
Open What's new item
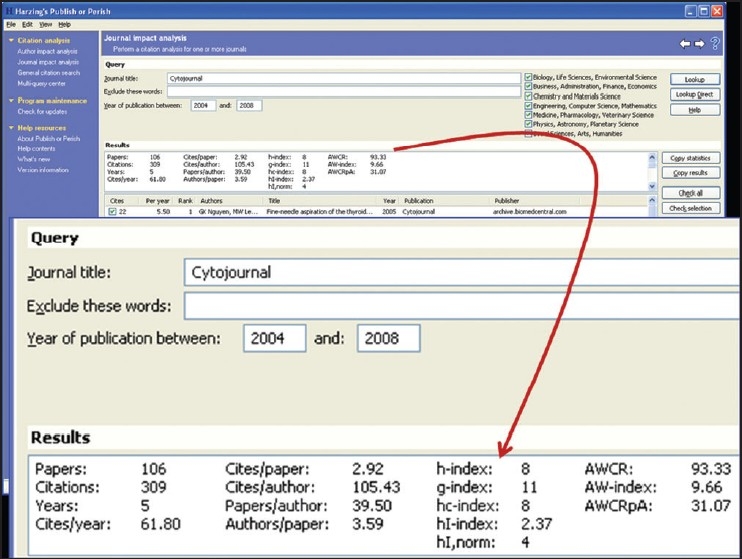[x=34, y=160]
